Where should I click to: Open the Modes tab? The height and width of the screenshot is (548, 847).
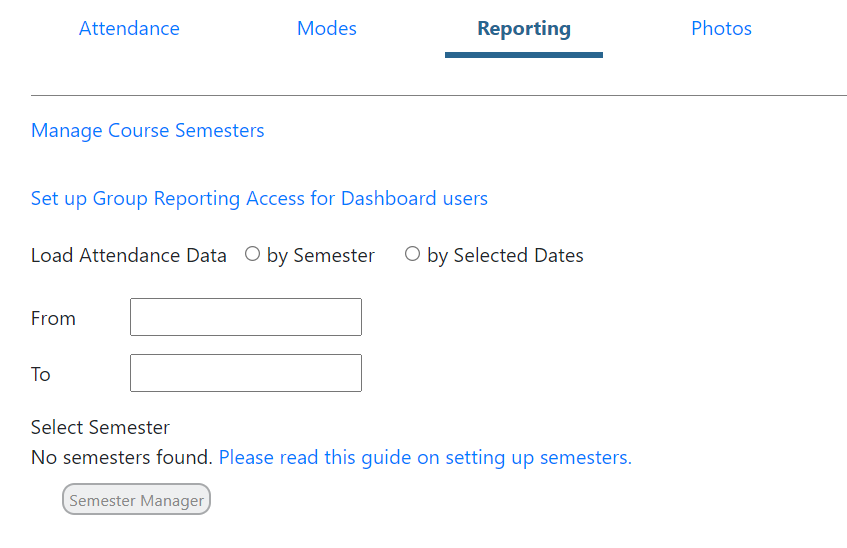[327, 29]
